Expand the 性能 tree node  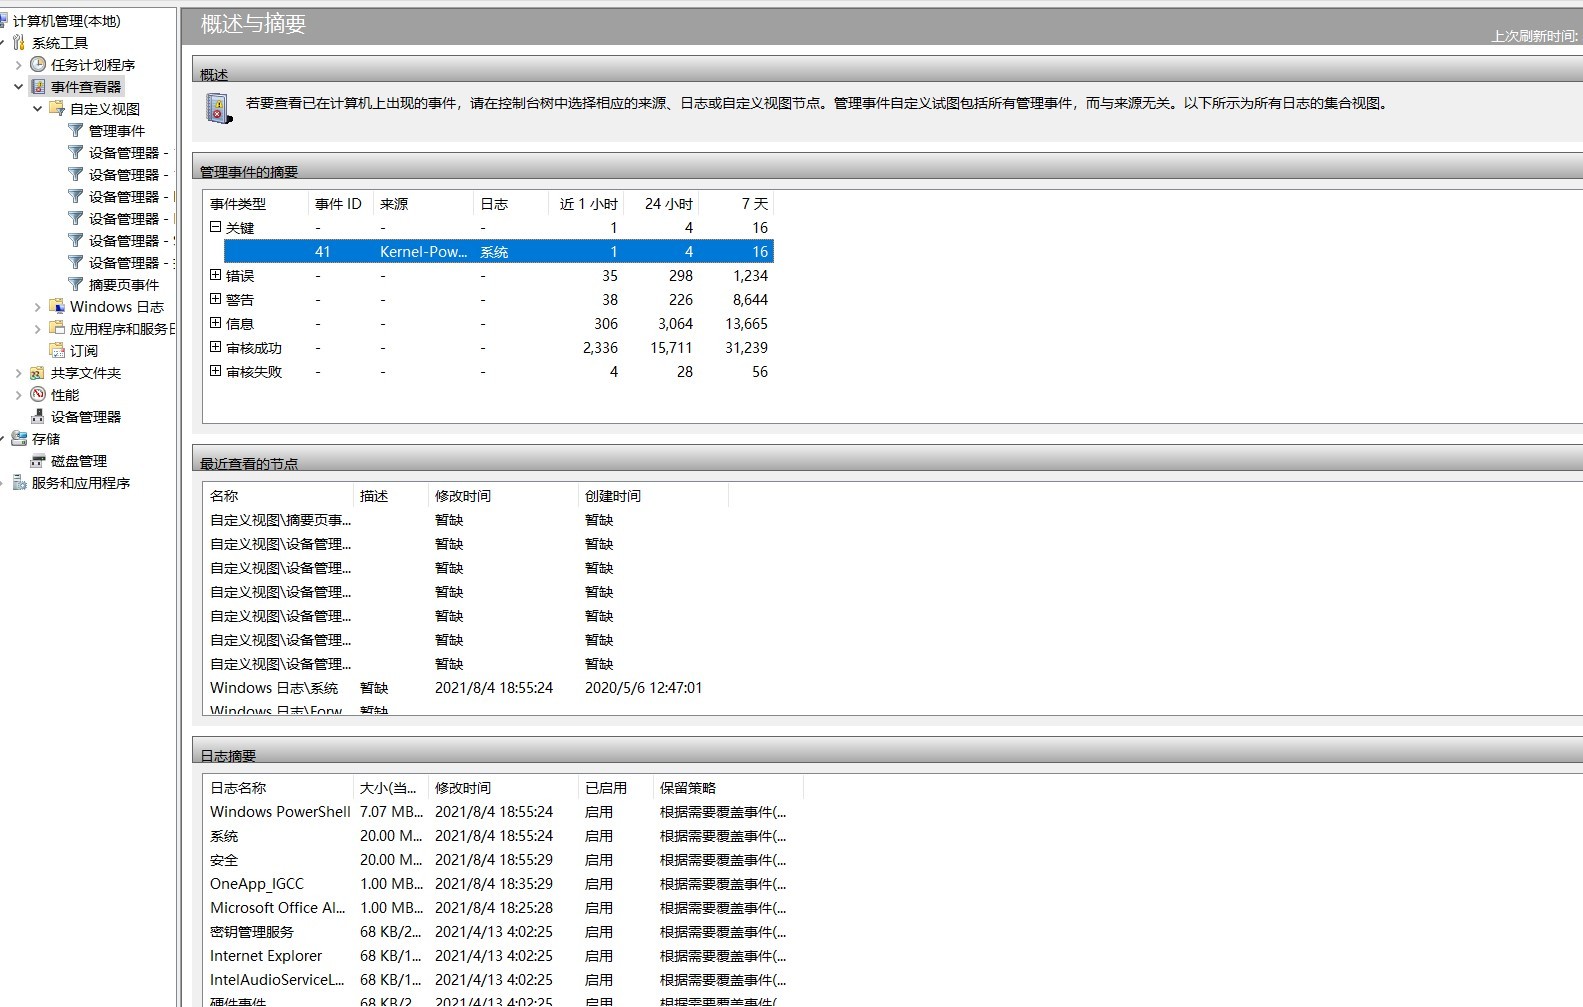pyautogui.click(x=18, y=395)
